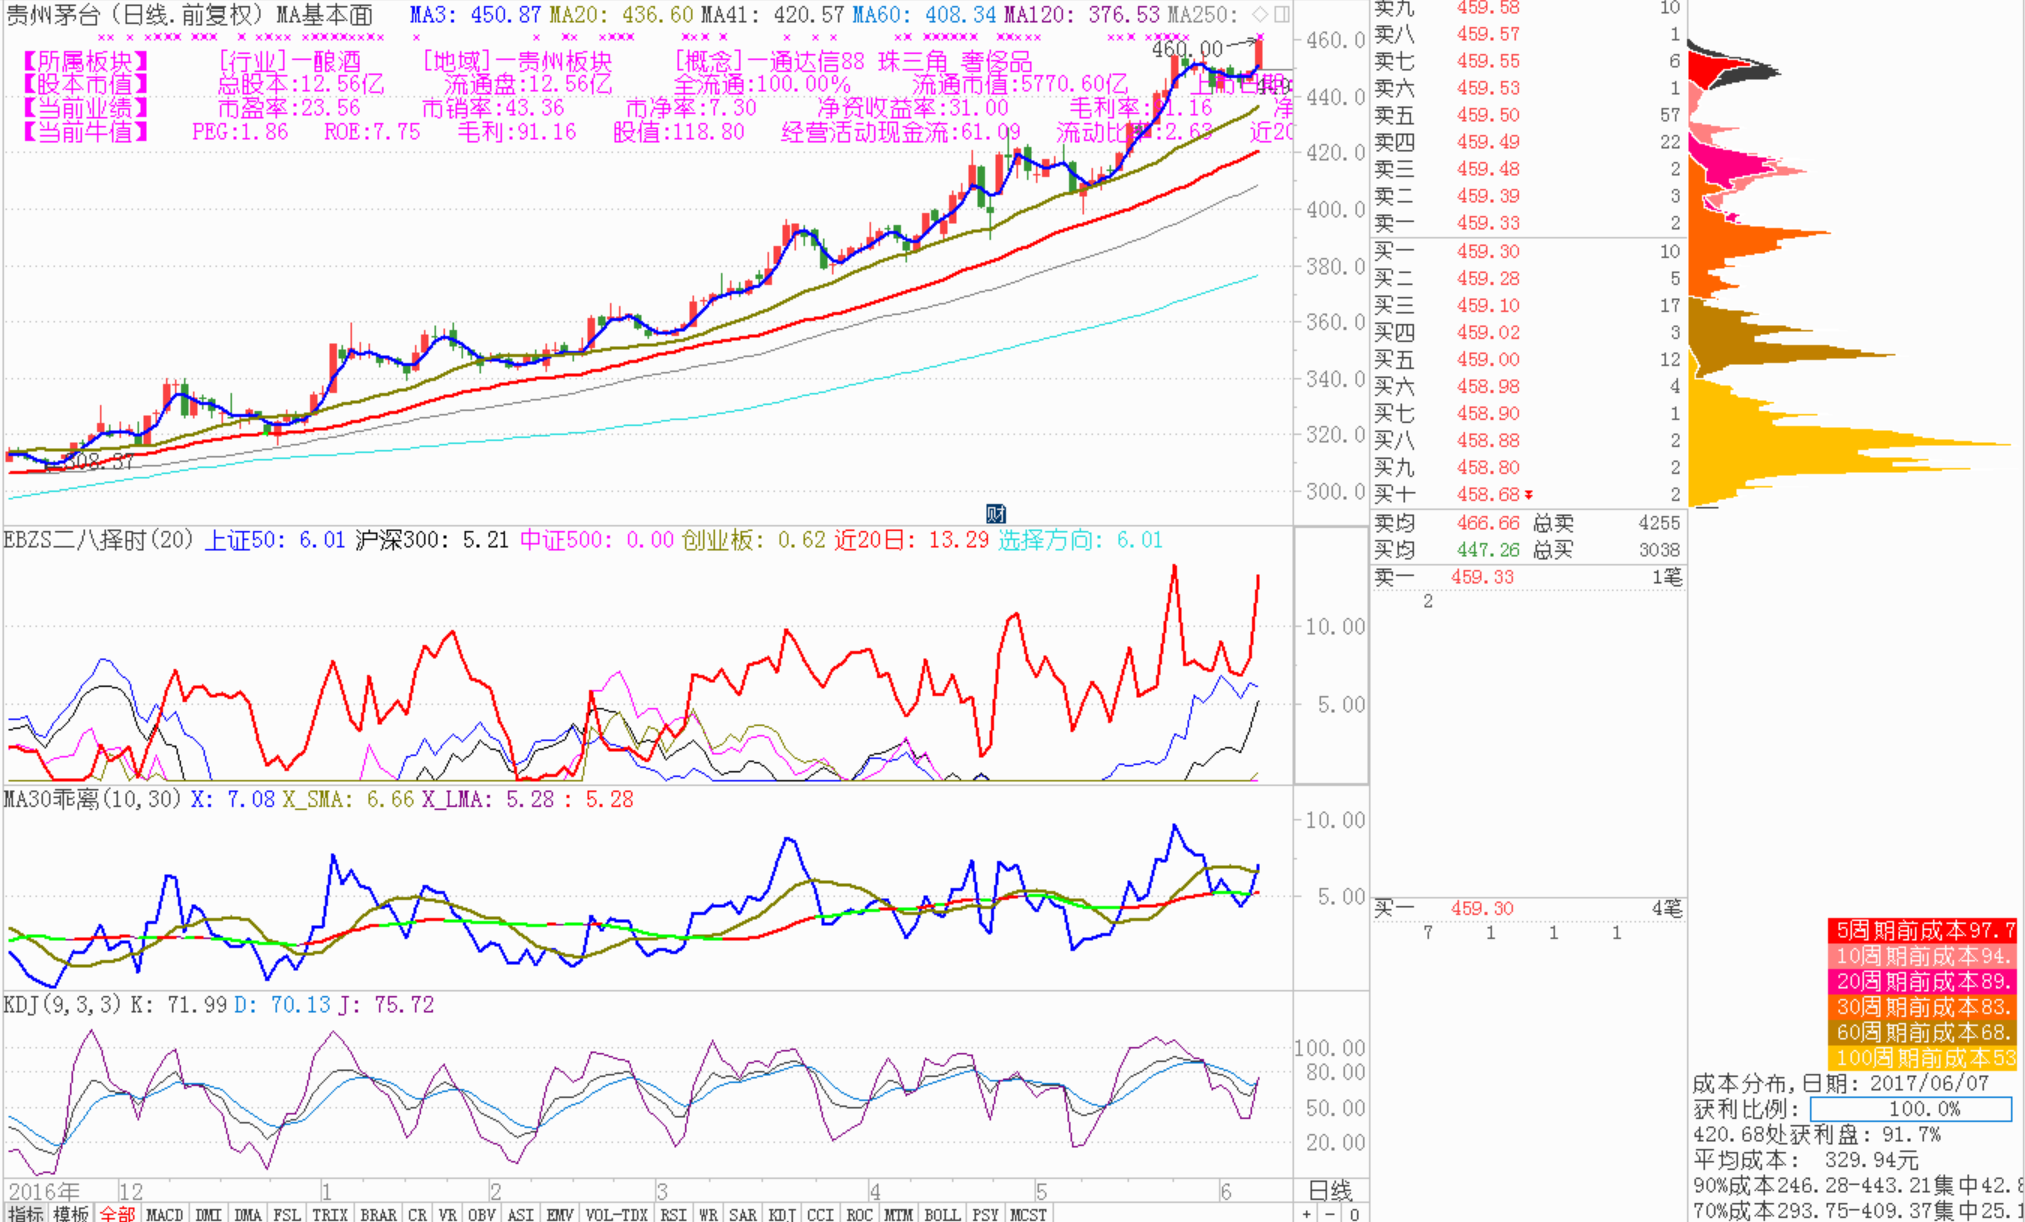Switch to the BOLL indicator
The height and width of the screenshot is (1222, 2025).
pos(942,1214)
